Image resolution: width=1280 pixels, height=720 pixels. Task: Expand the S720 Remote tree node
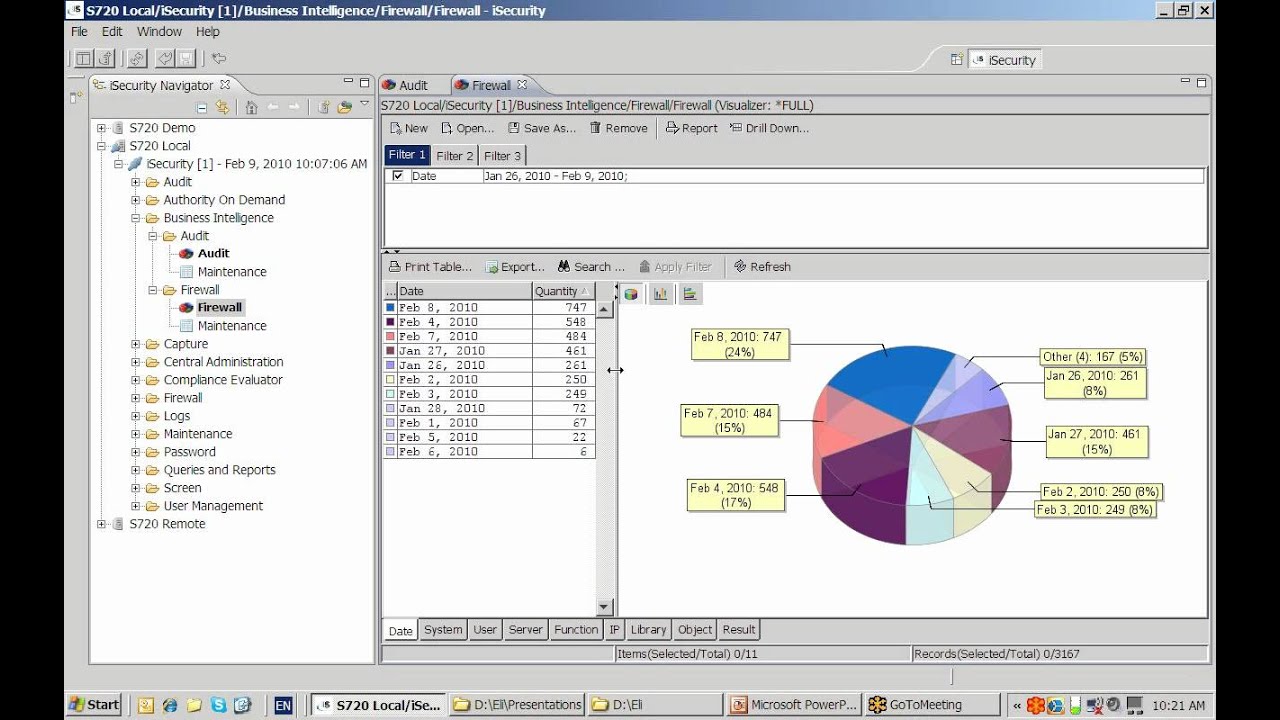tap(101, 524)
